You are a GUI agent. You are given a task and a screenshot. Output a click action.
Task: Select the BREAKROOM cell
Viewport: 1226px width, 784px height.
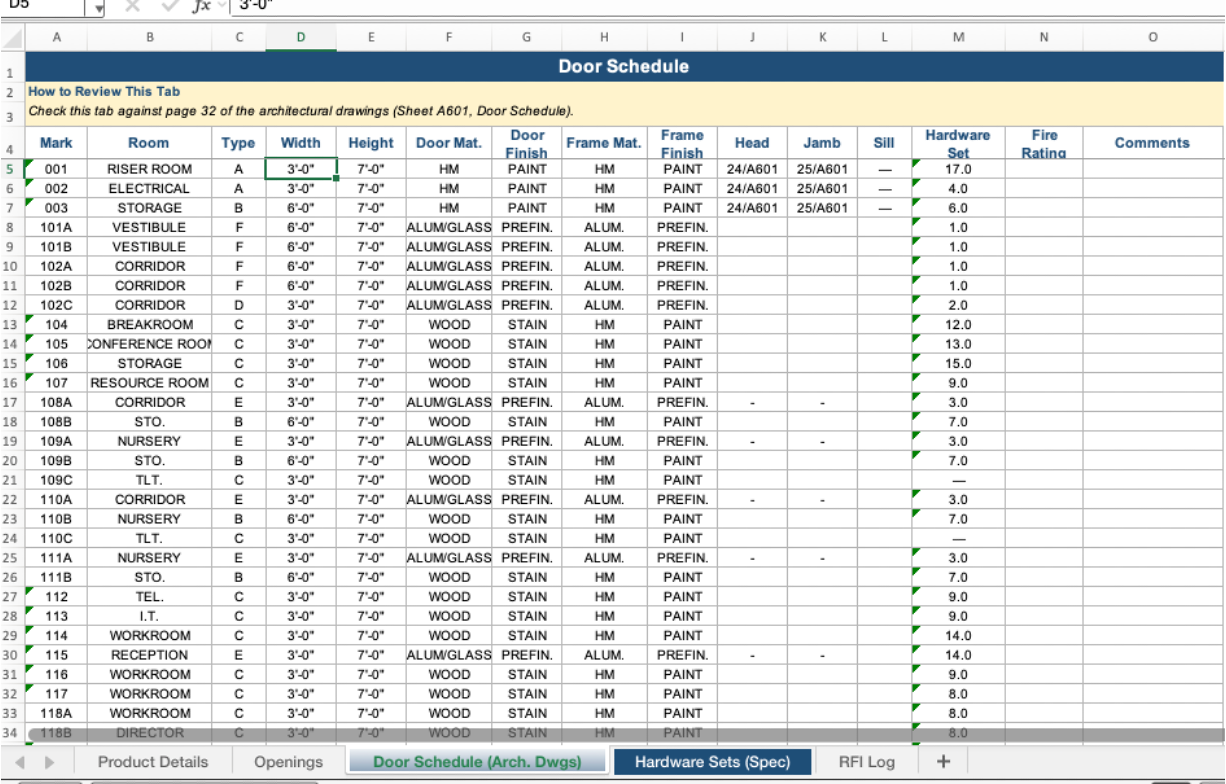coord(149,324)
